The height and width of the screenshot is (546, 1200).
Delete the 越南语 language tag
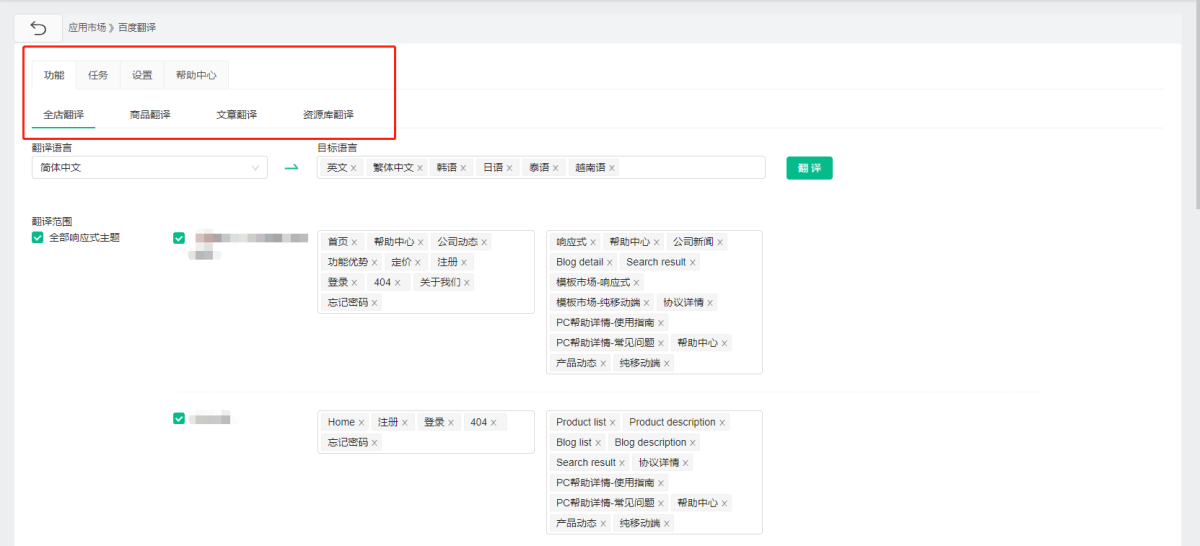click(612, 168)
